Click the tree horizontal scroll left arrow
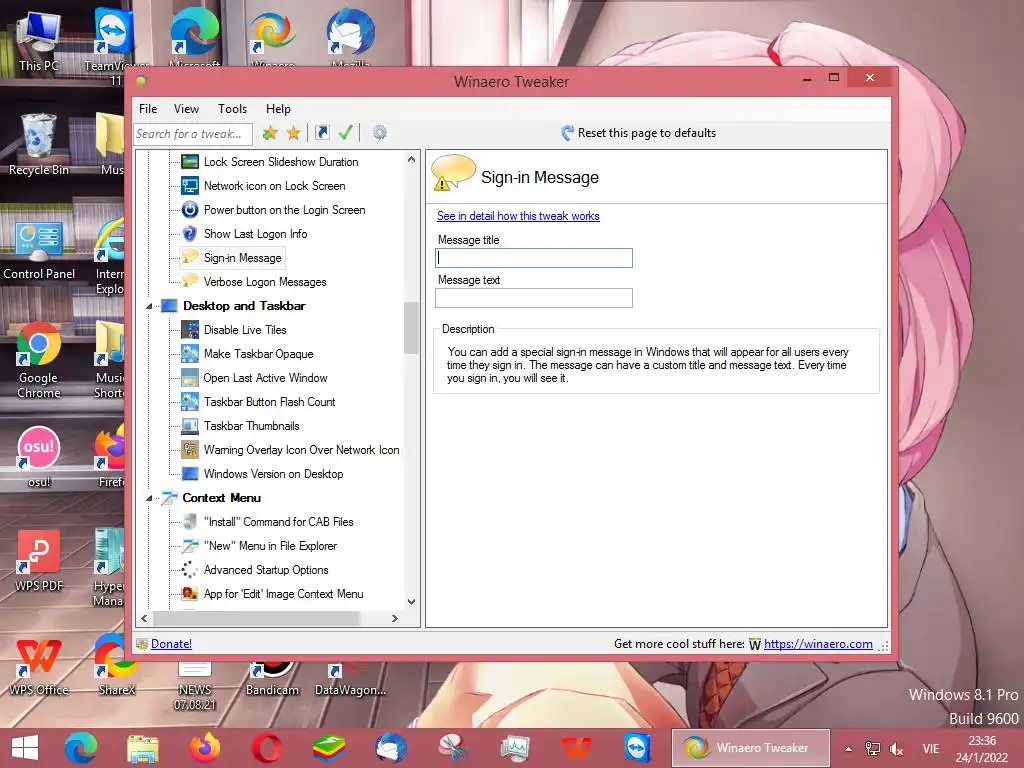This screenshot has width=1024, height=768. 144,618
